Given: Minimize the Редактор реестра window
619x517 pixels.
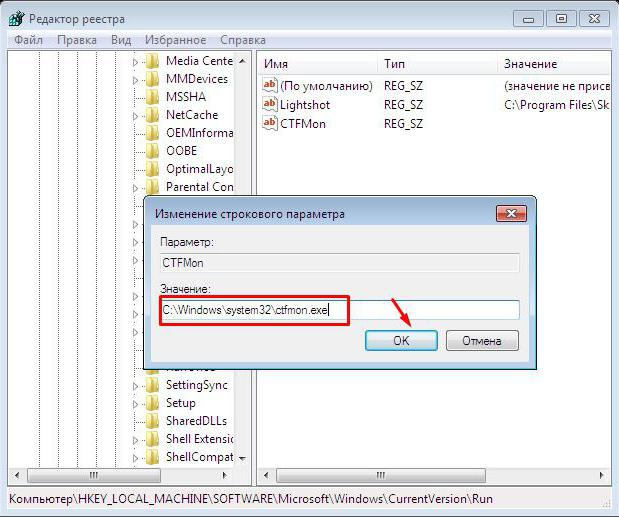Looking at the screenshot, I should (528, 19).
